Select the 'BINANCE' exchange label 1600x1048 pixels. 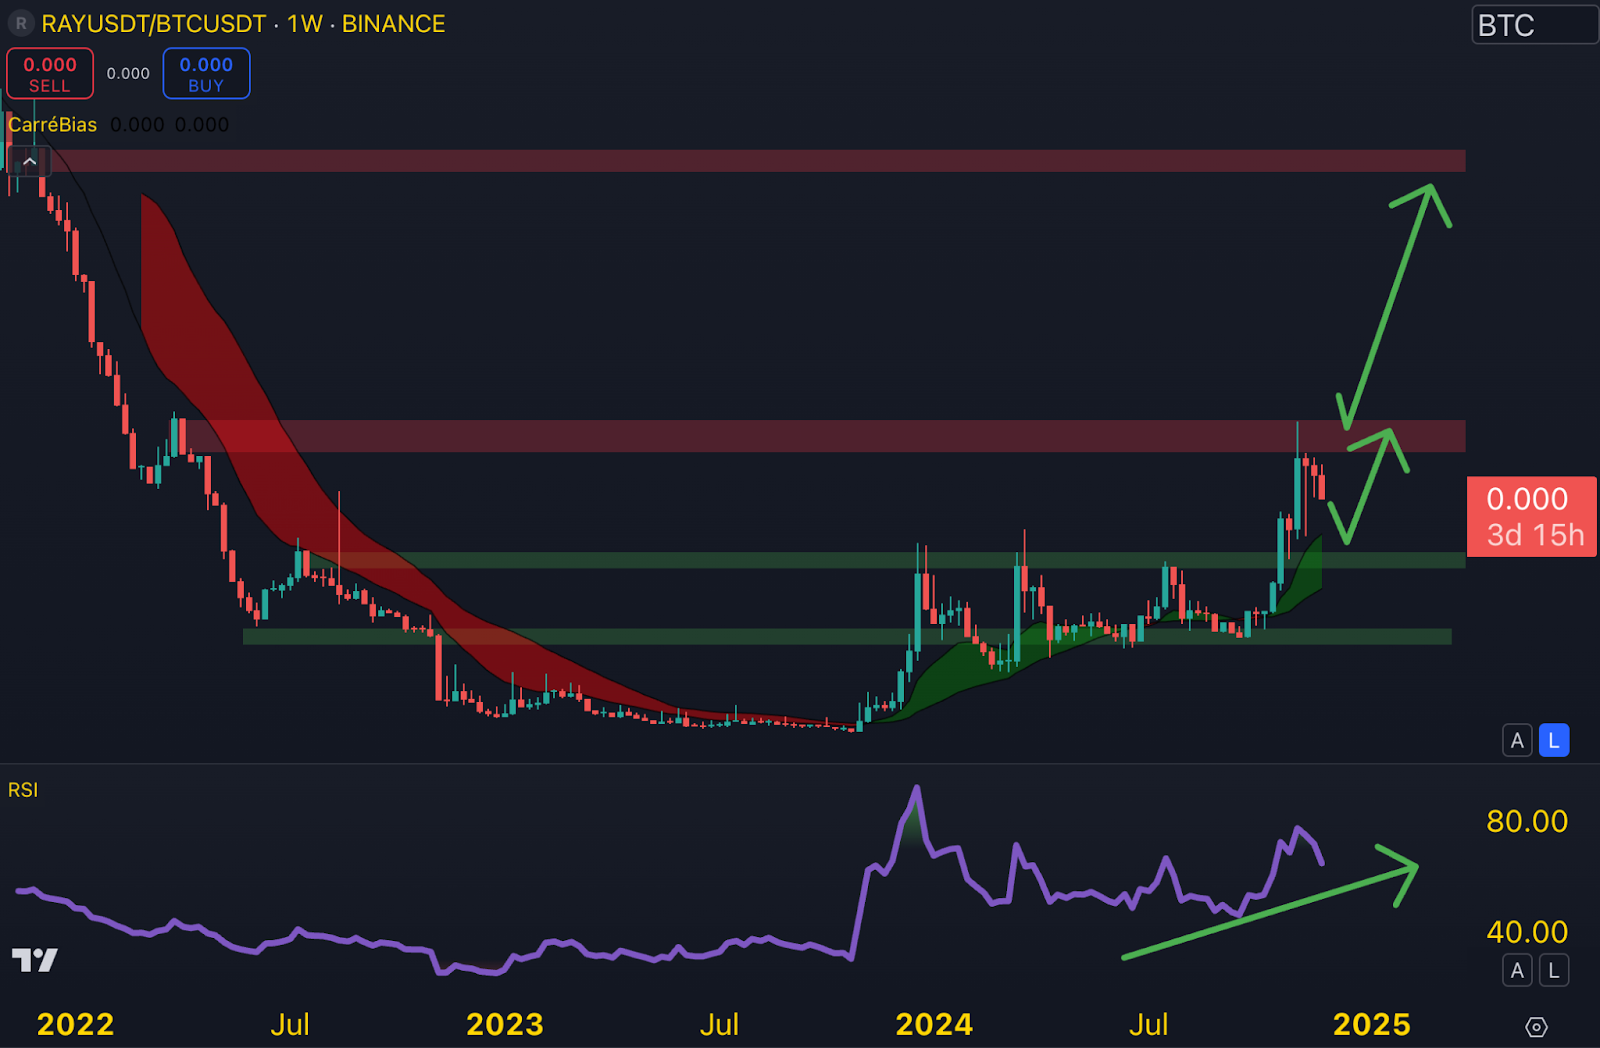tap(393, 23)
